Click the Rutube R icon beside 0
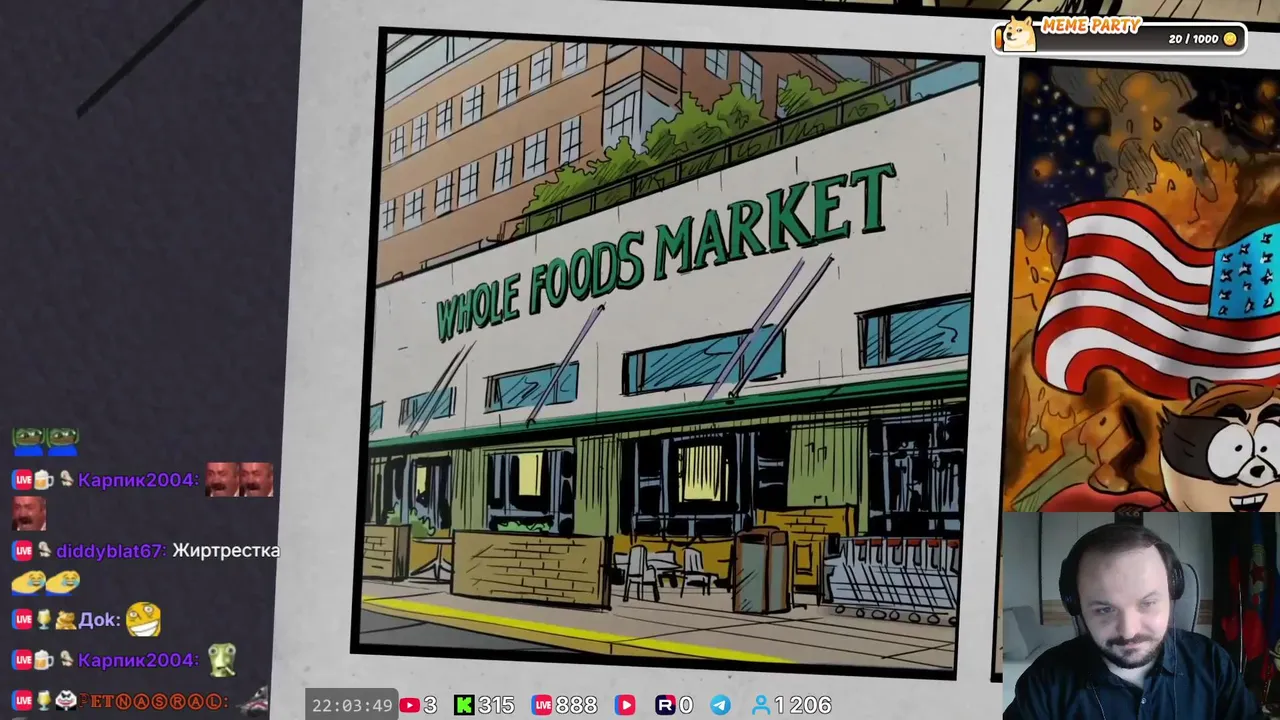Viewport: 1280px width, 720px height. (665, 705)
